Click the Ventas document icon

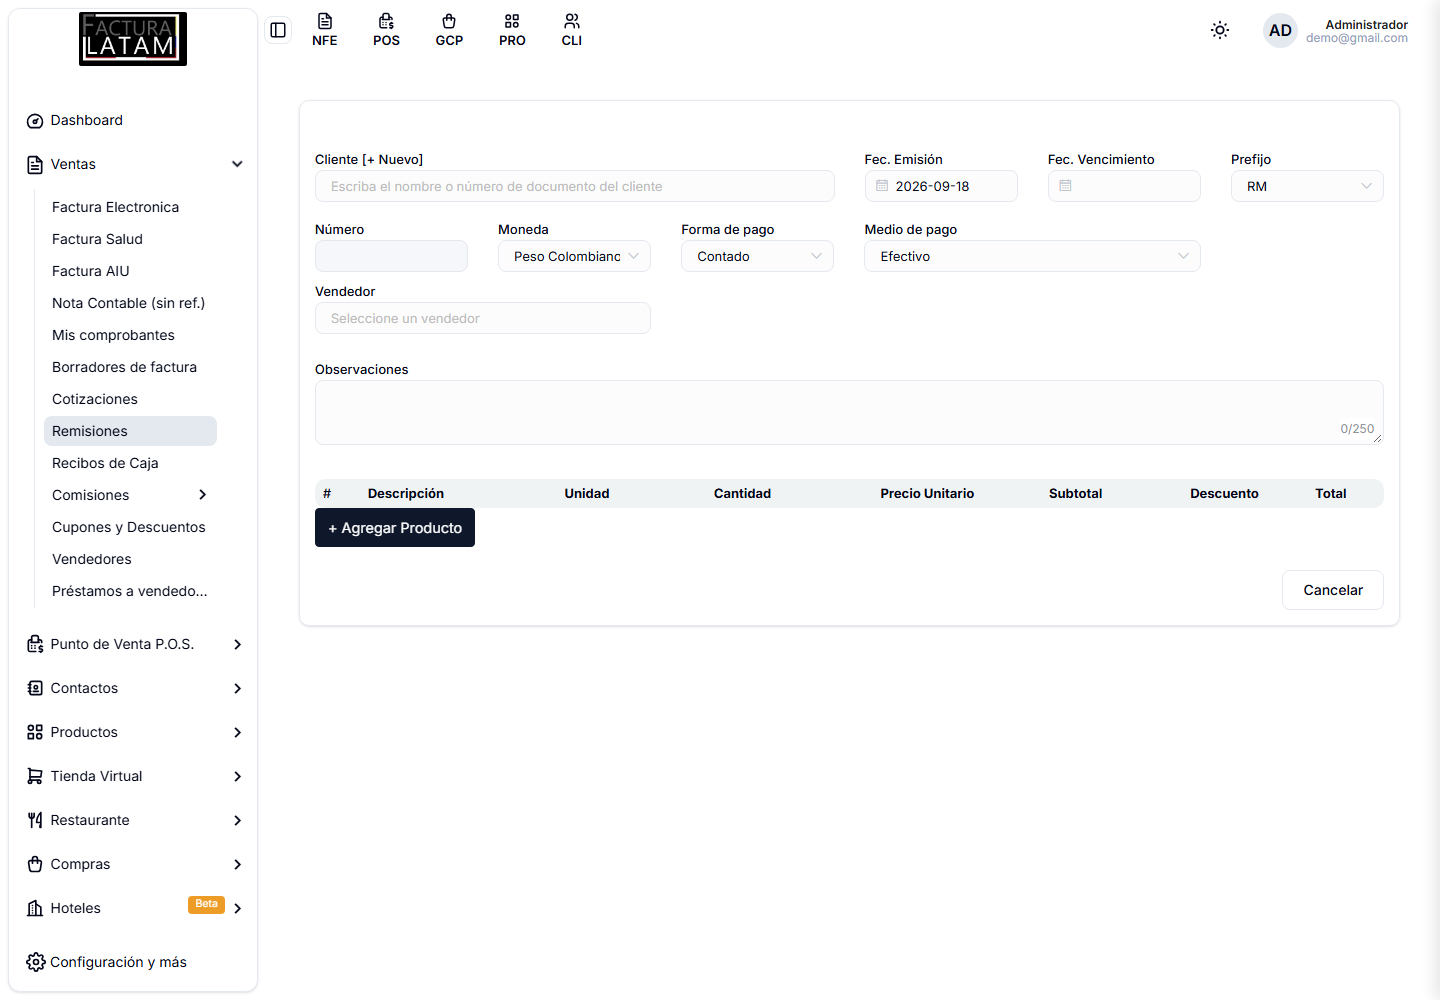[x=35, y=165]
